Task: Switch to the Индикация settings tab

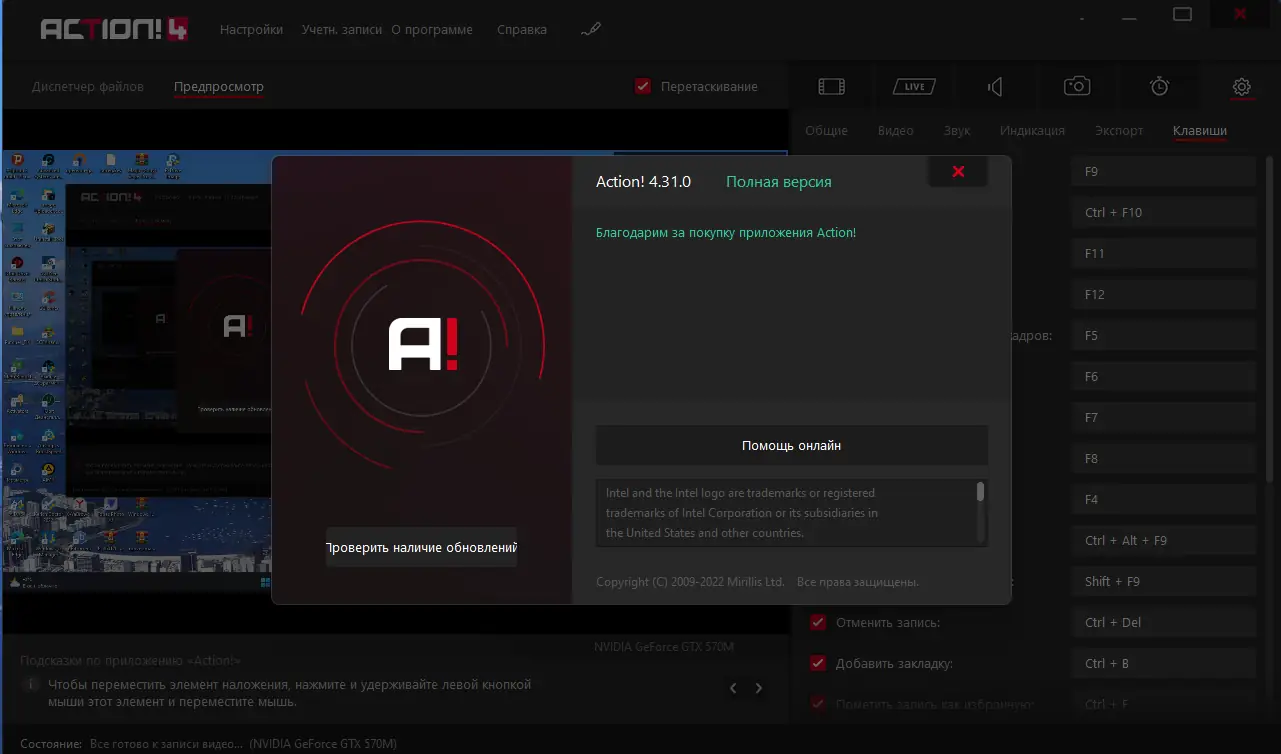Action: tap(1032, 131)
